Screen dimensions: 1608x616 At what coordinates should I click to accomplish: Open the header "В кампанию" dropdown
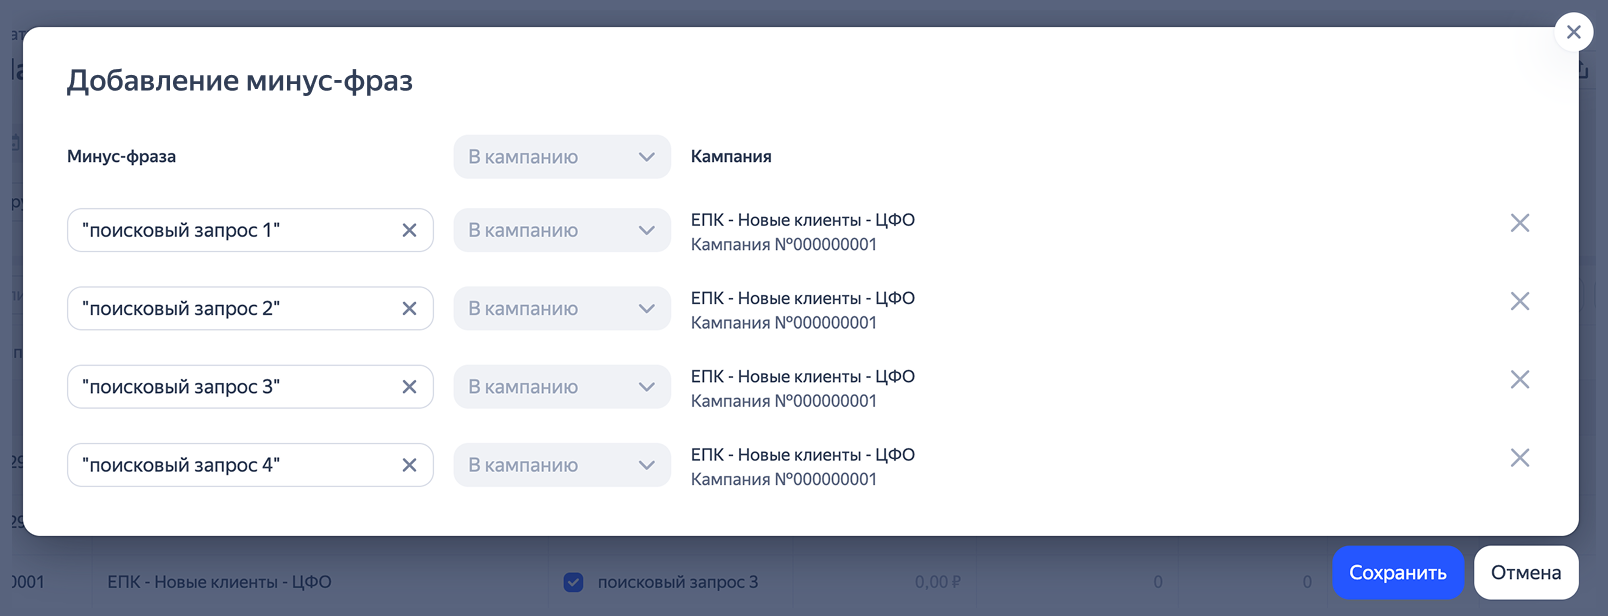coord(561,157)
